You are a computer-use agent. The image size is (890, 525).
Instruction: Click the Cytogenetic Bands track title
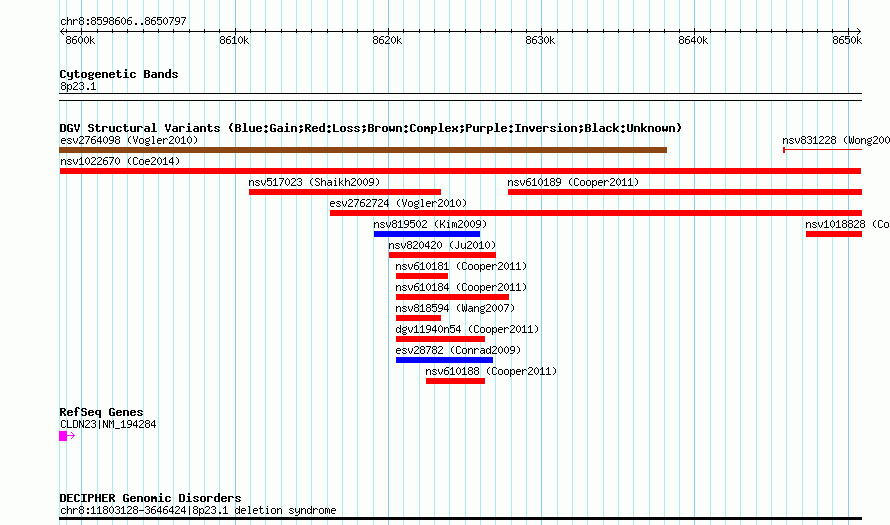coord(119,74)
